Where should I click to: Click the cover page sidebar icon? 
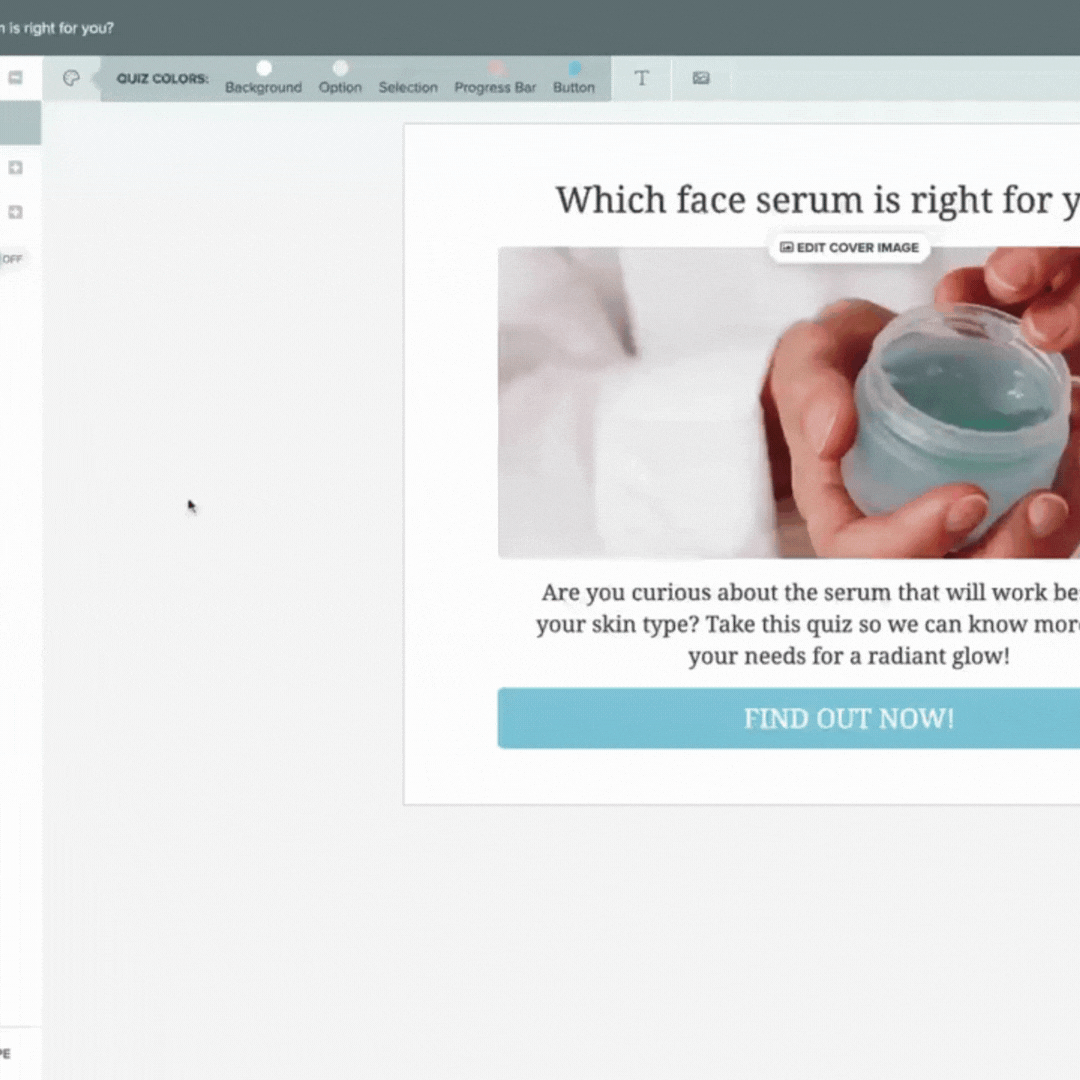tap(15, 77)
